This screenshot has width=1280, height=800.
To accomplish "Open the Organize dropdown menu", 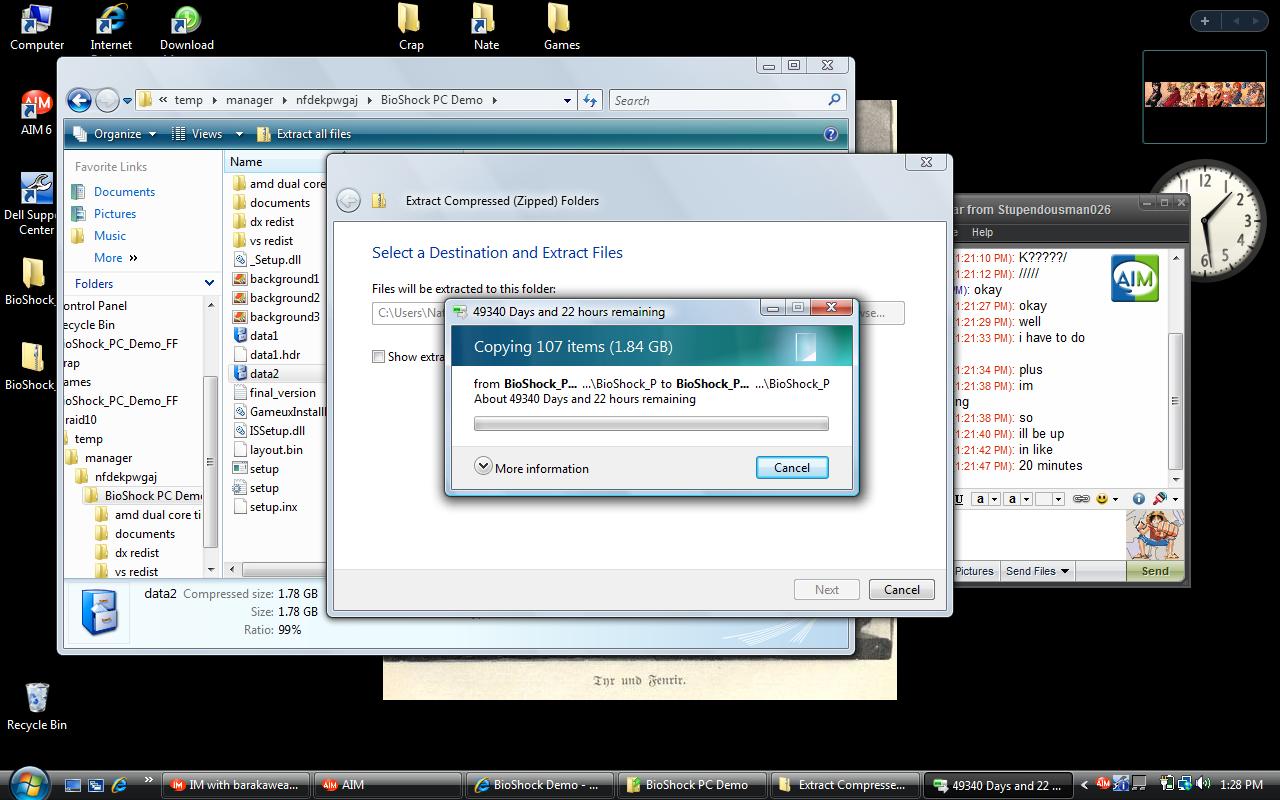I will point(113,134).
